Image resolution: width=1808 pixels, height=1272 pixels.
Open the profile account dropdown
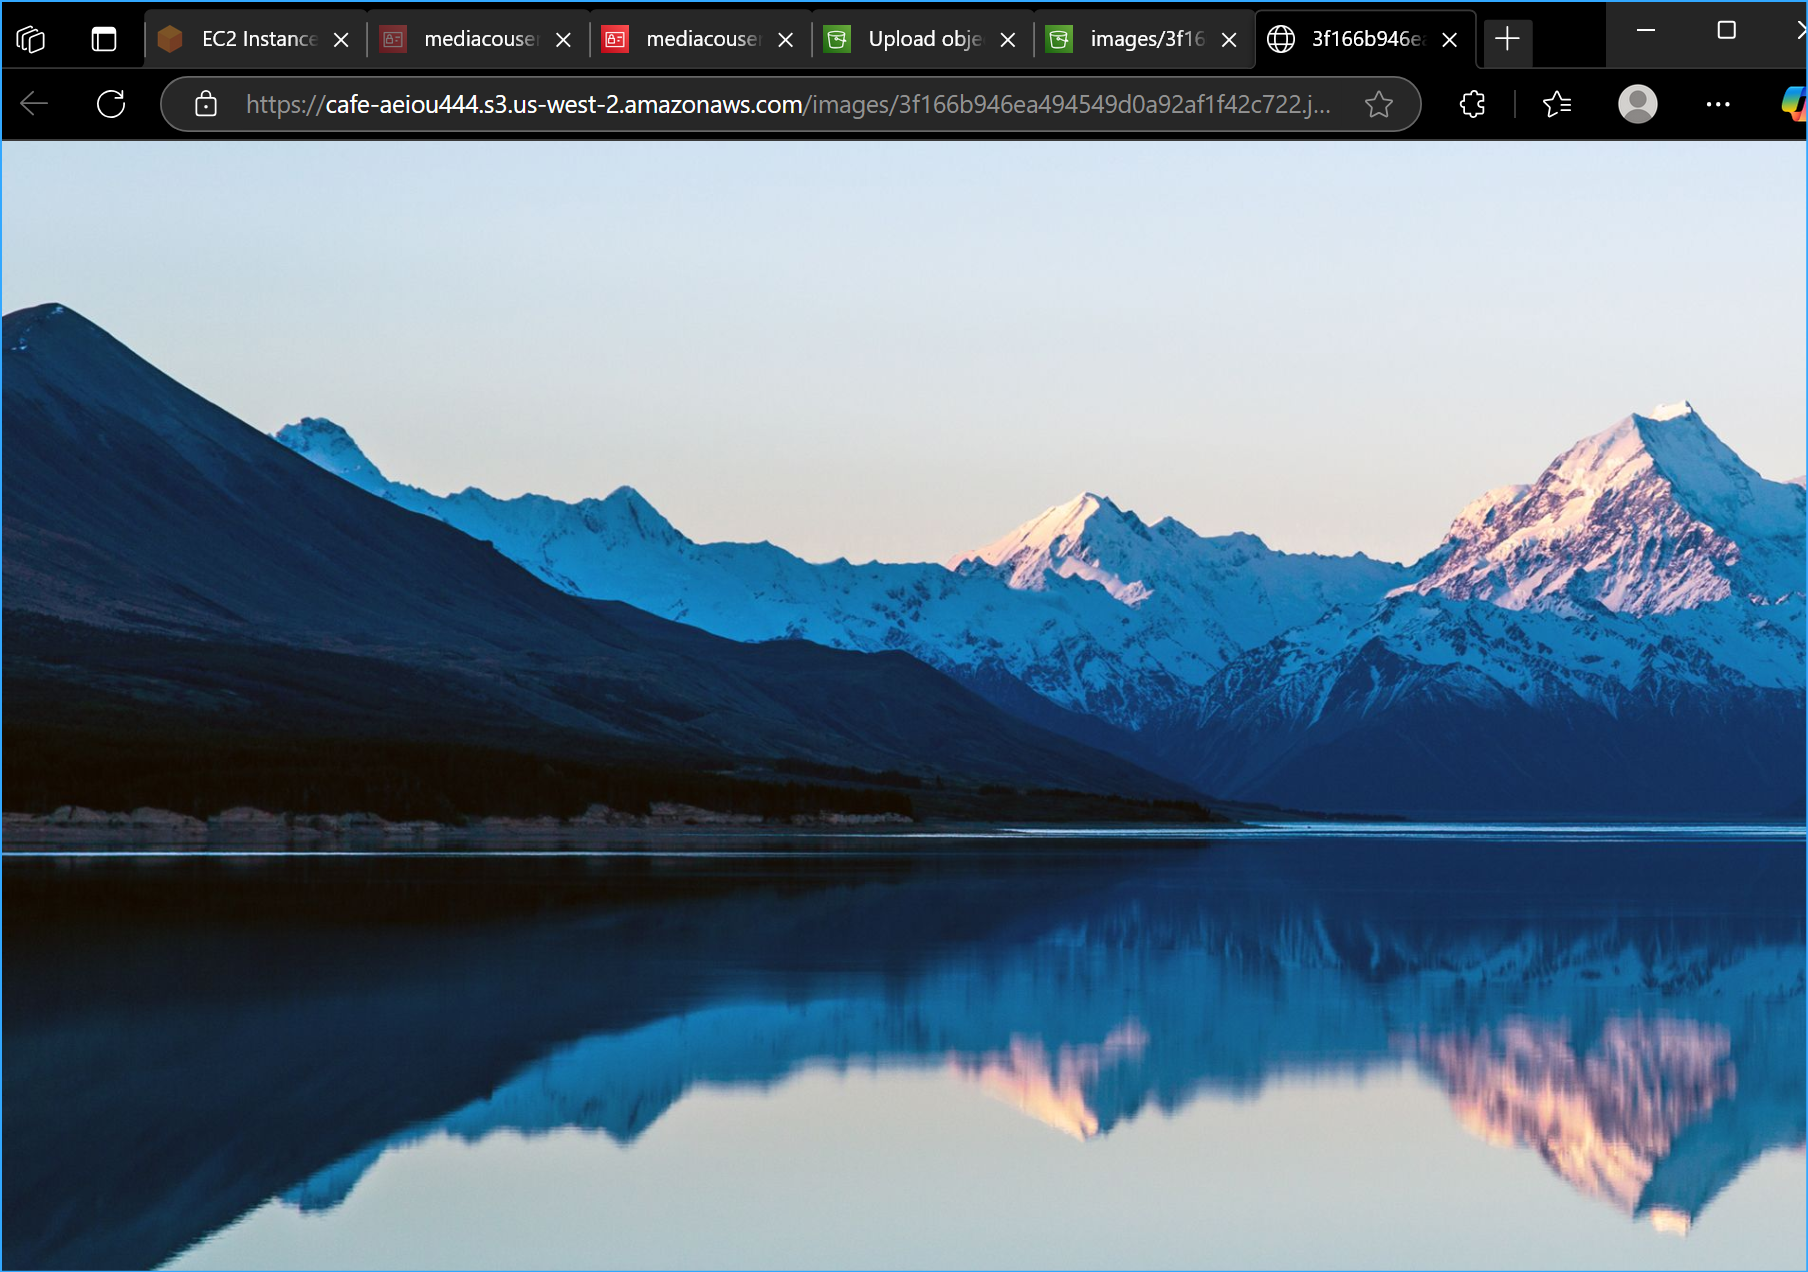point(1637,104)
